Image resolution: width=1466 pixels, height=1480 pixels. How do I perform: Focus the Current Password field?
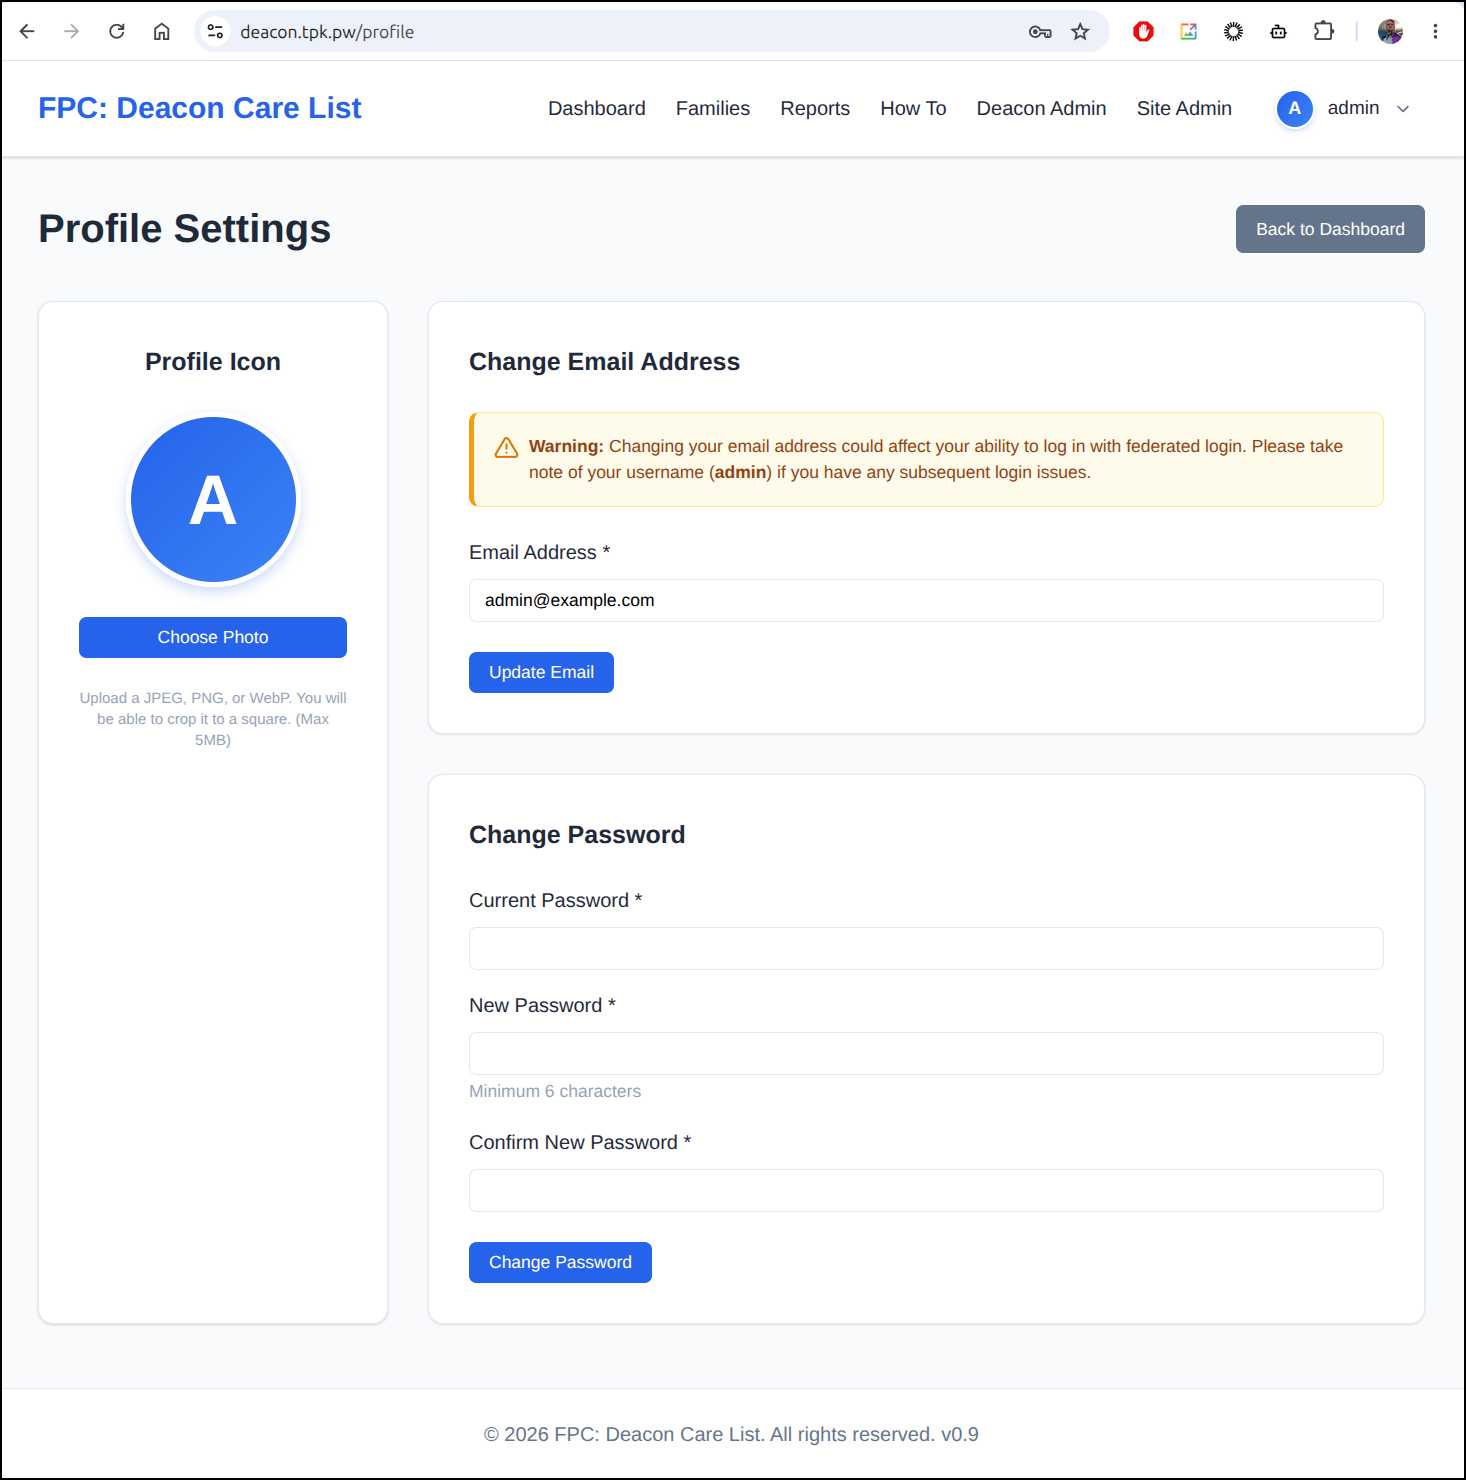tap(926, 948)
